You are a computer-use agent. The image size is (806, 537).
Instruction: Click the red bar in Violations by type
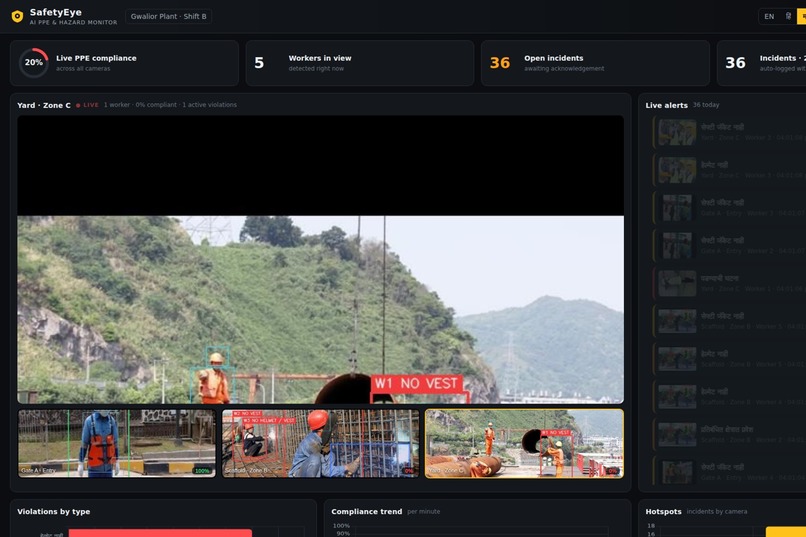160,533
